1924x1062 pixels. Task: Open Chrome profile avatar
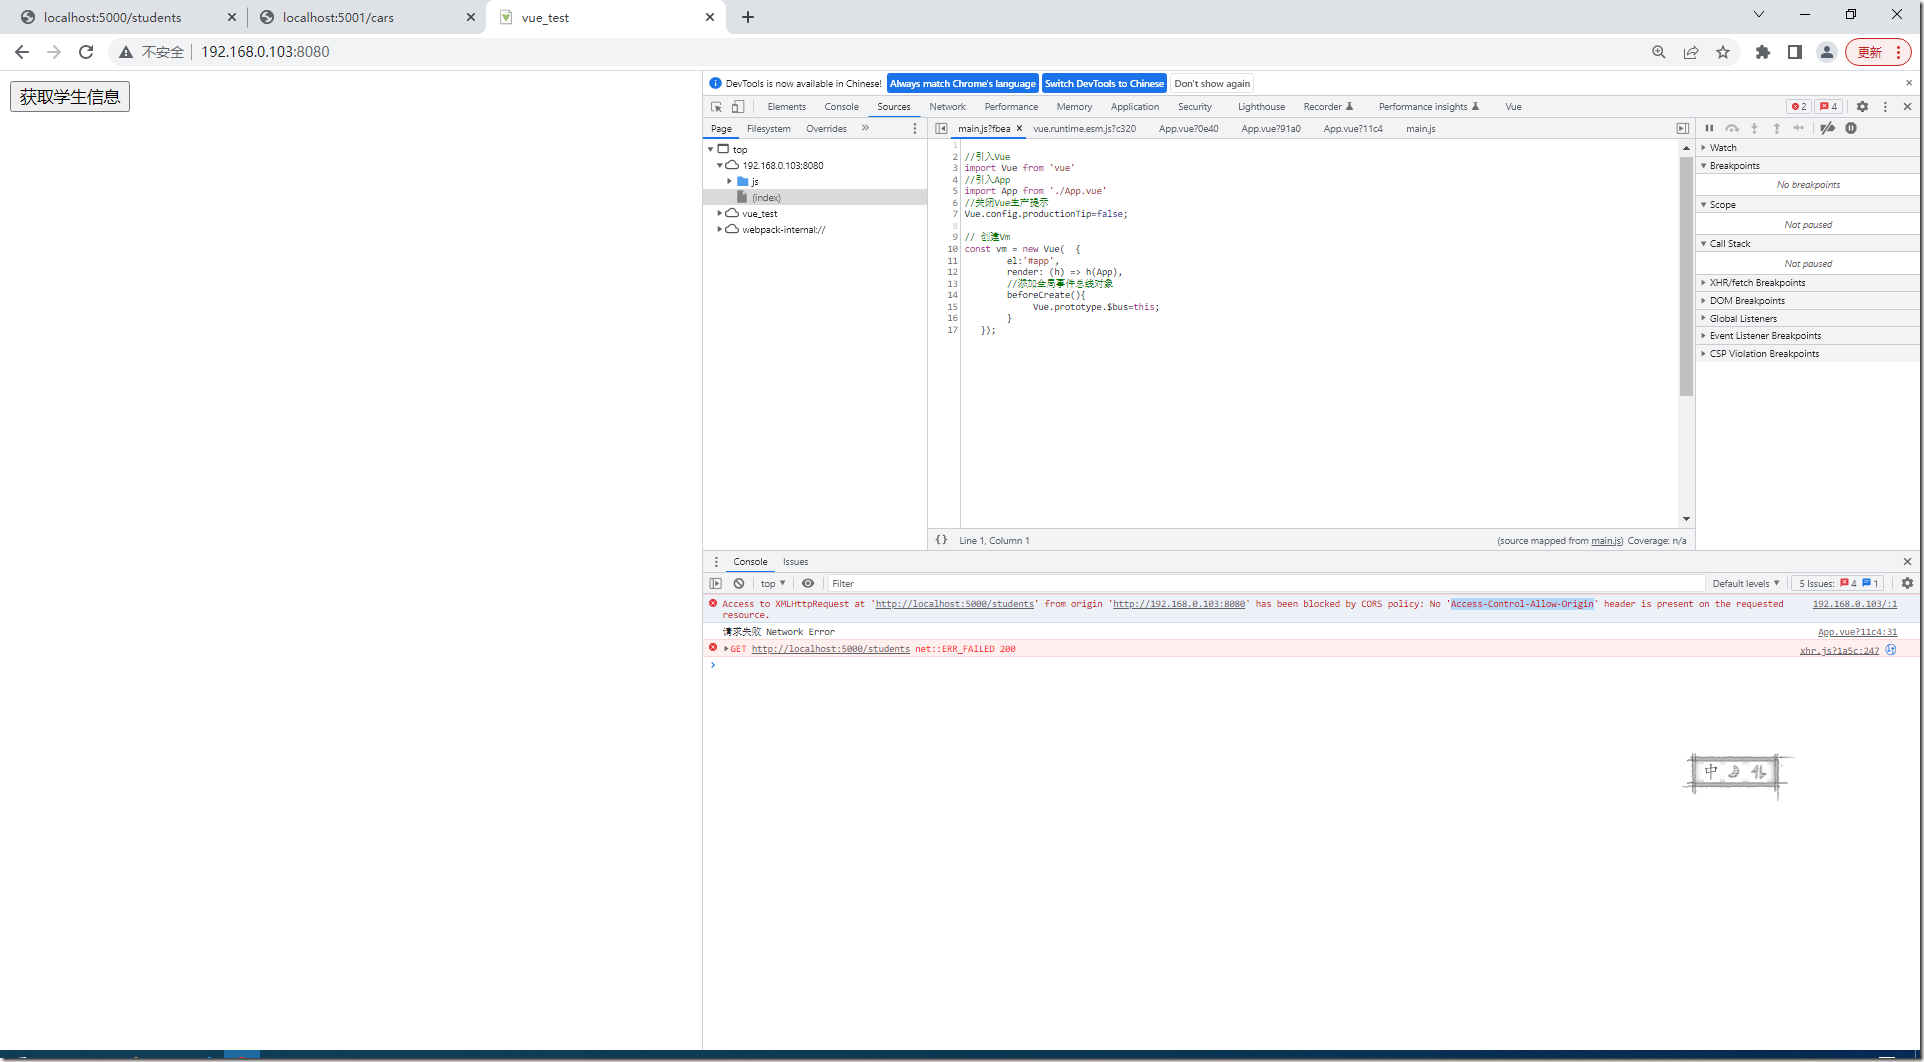(1827, 52)
